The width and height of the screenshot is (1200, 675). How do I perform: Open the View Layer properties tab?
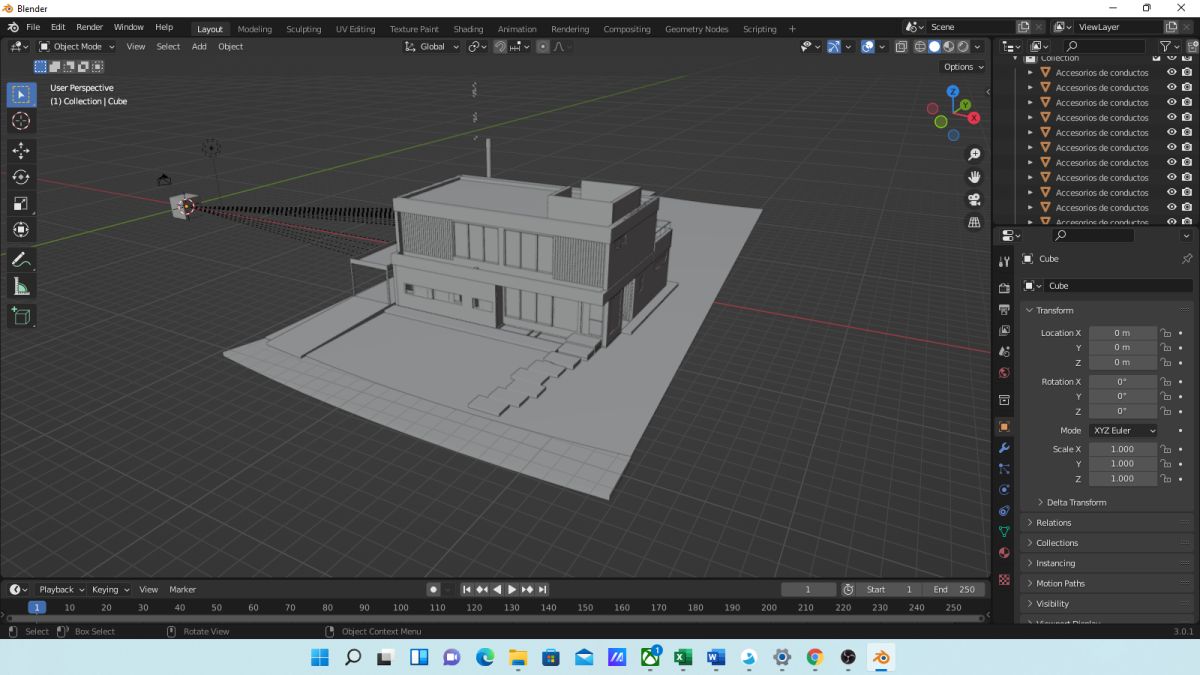(x=1004, y=330)
